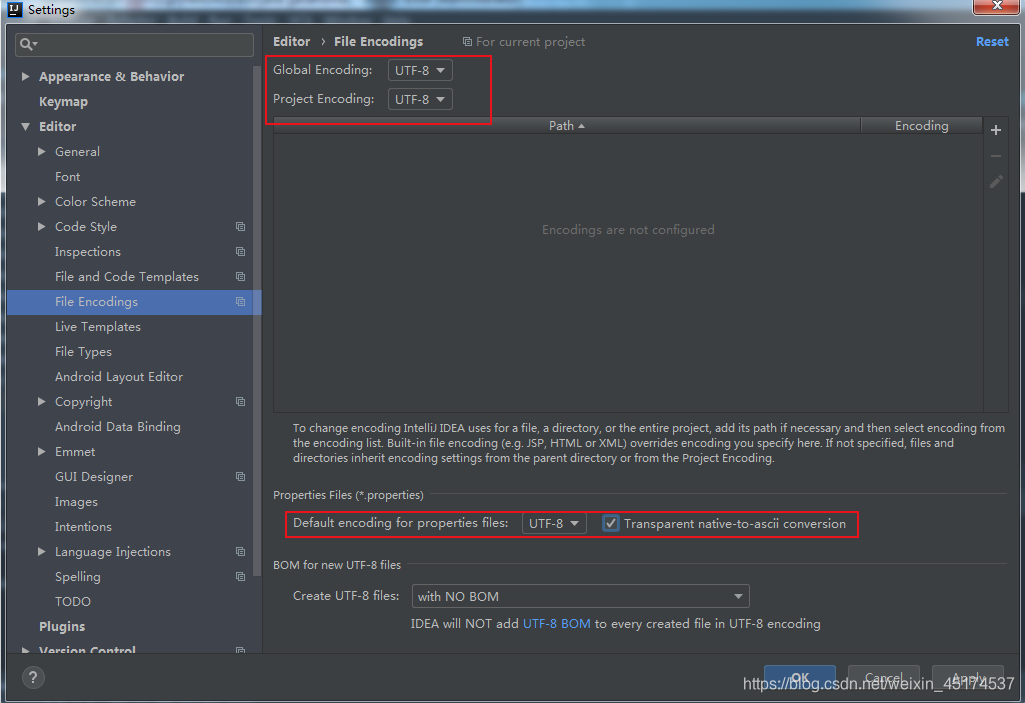Close the Settings dialog window

point(996,7)
